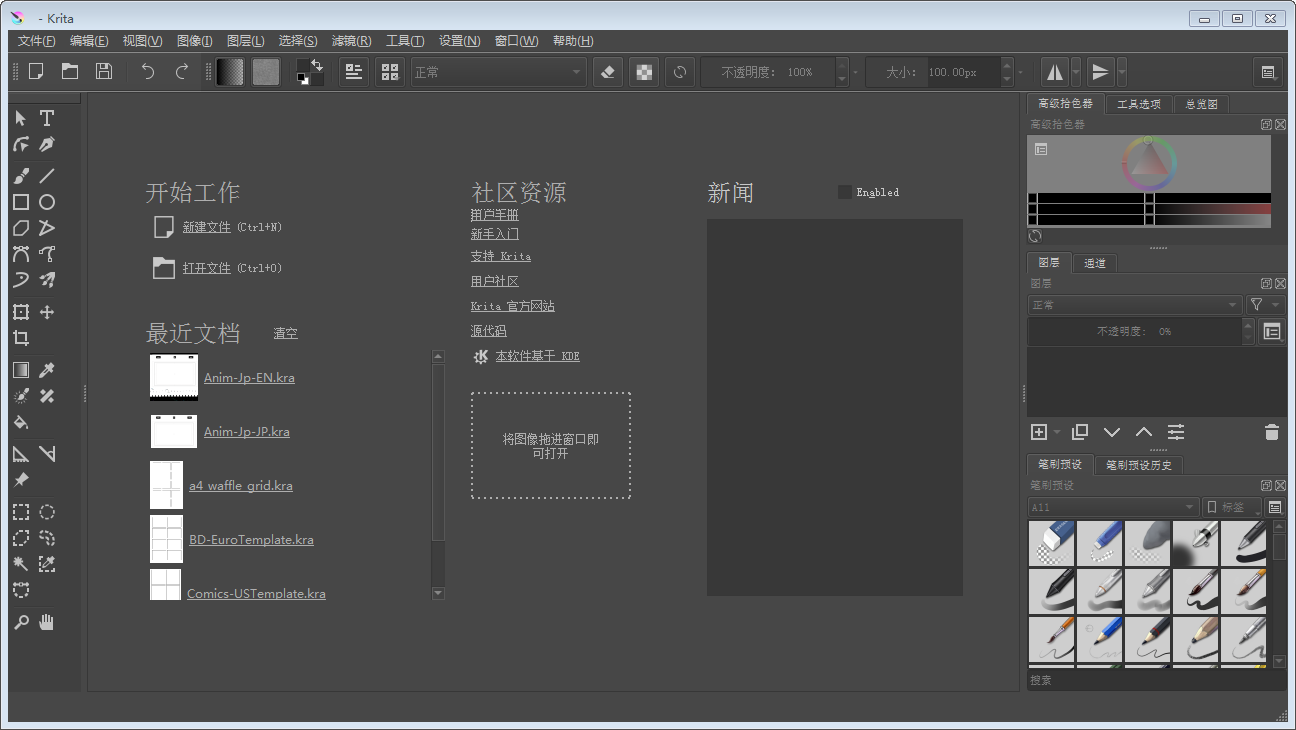Select the Rectangle shape tool
Screen dimensions: 1296x730
pos(21,202)
